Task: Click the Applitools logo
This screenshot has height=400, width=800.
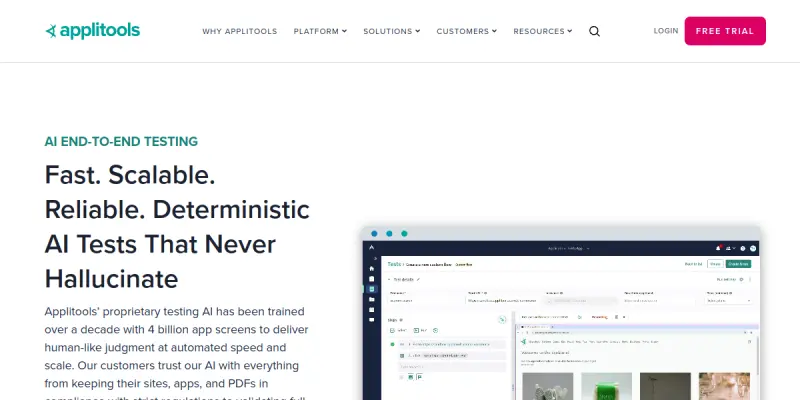Action: point(92,31)
